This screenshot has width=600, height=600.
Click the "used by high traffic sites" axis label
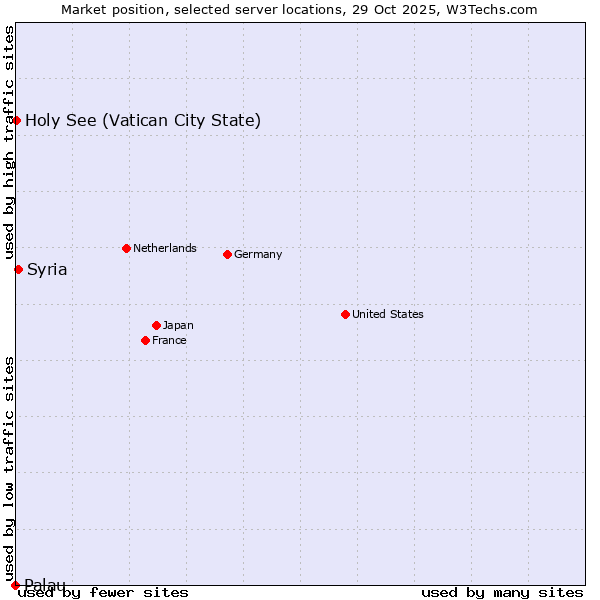[x=9, y=142]
